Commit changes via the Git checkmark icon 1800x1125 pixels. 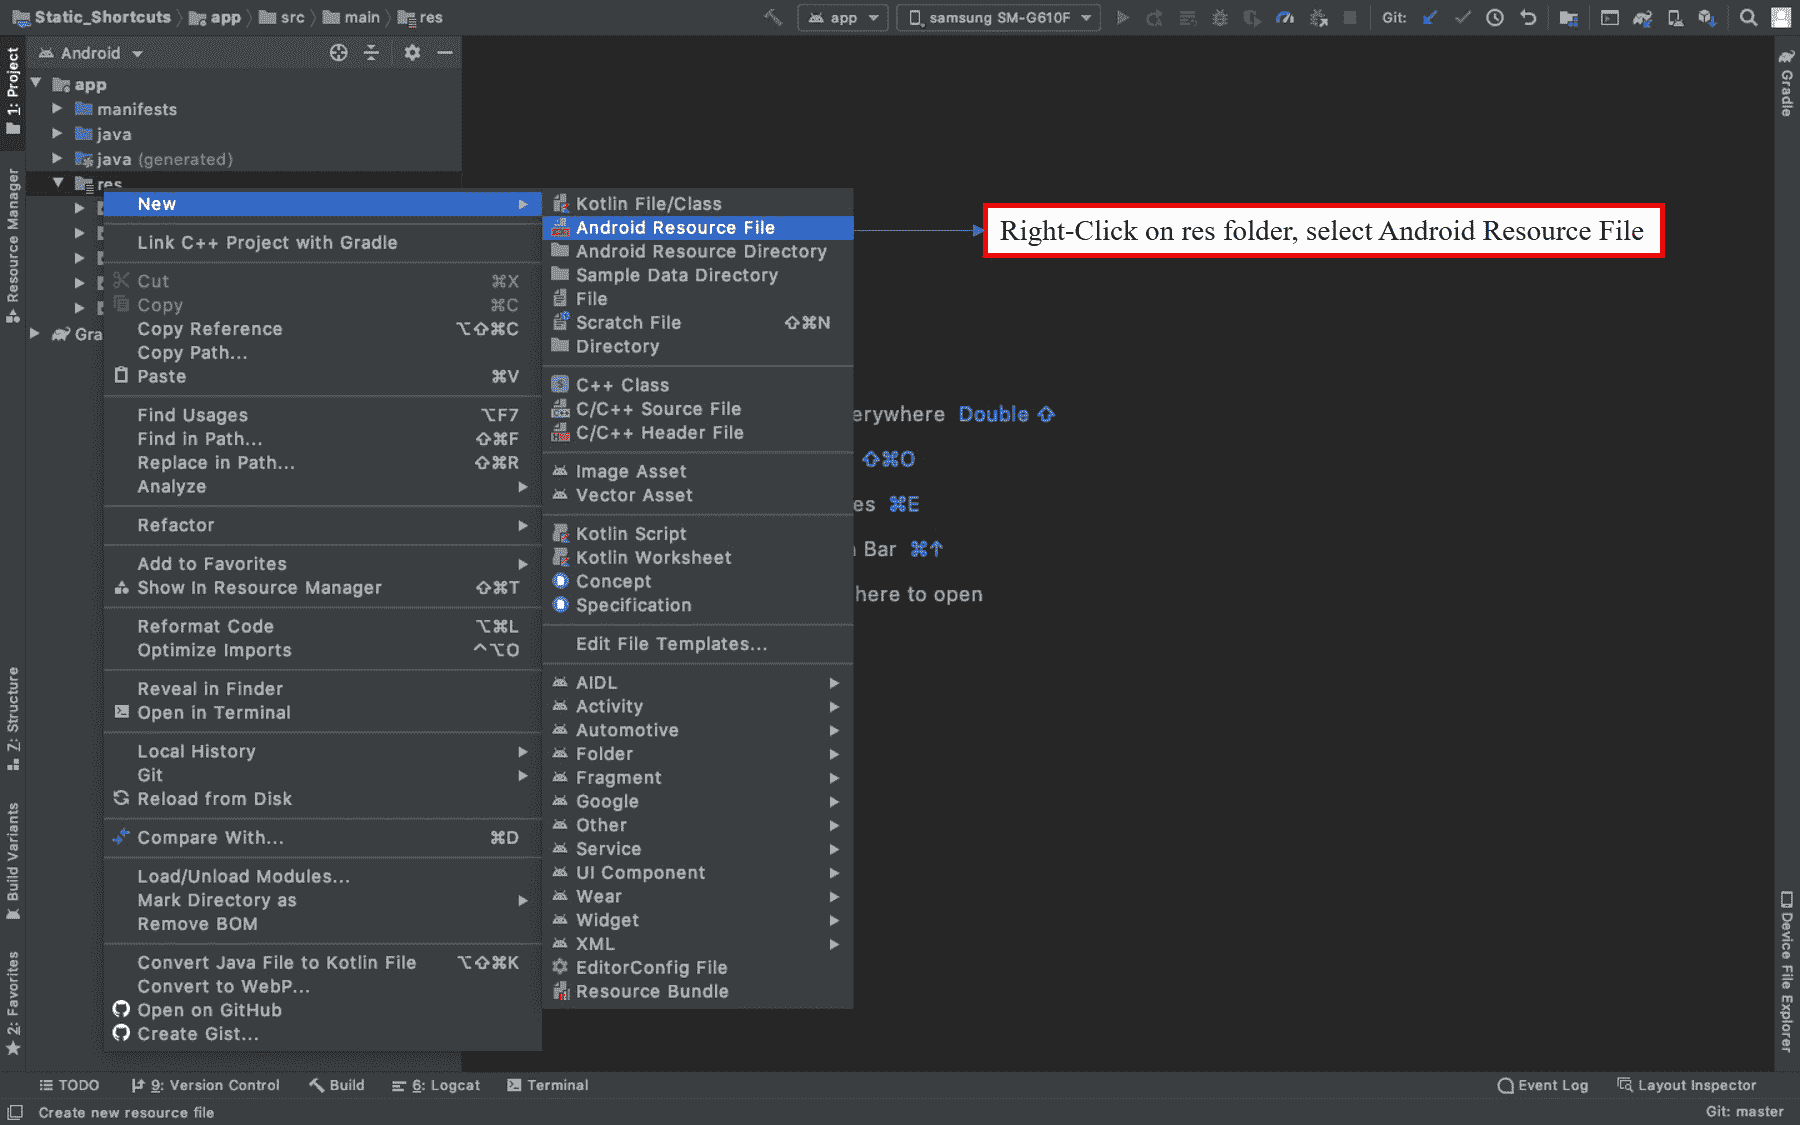pyautogui.click(x=1462, y=17)
